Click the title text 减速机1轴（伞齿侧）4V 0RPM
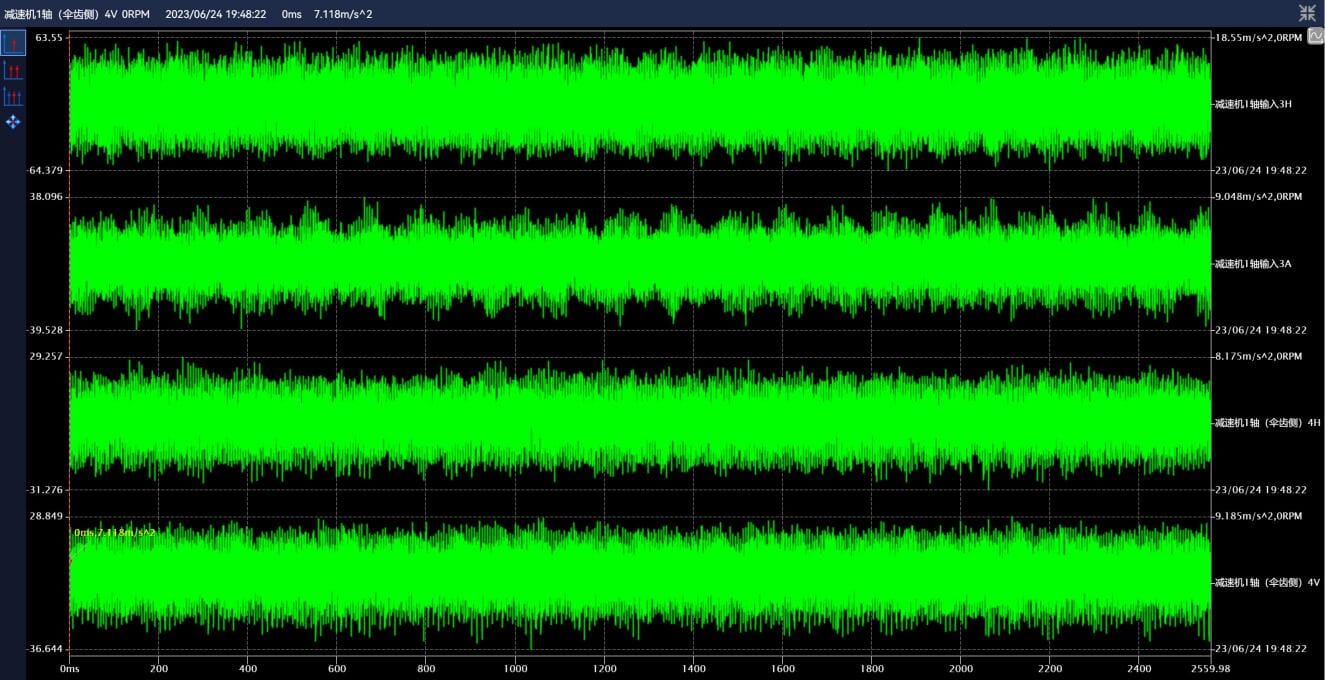 [x=77, y=14]
